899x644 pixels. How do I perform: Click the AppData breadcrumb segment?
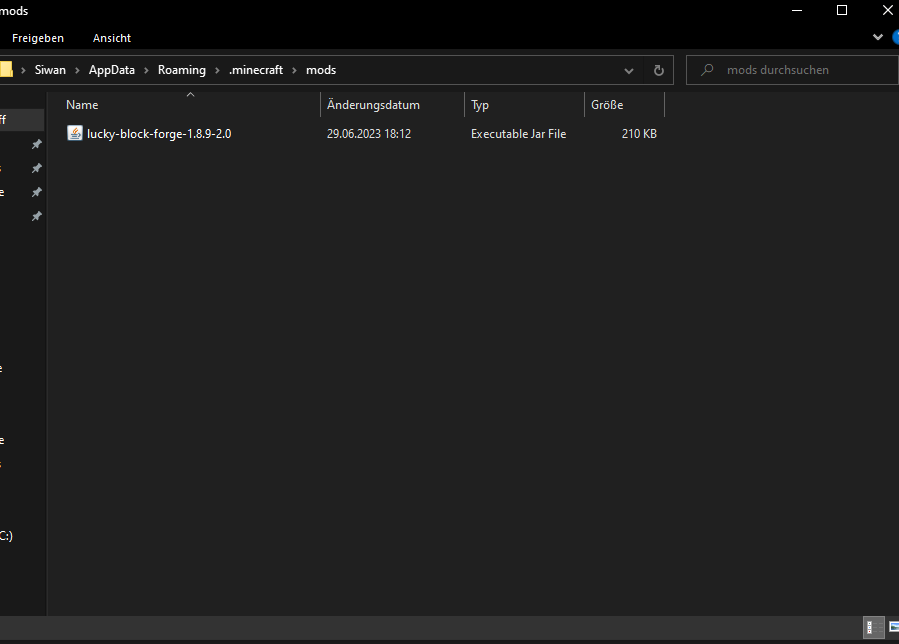pos(112,70)
